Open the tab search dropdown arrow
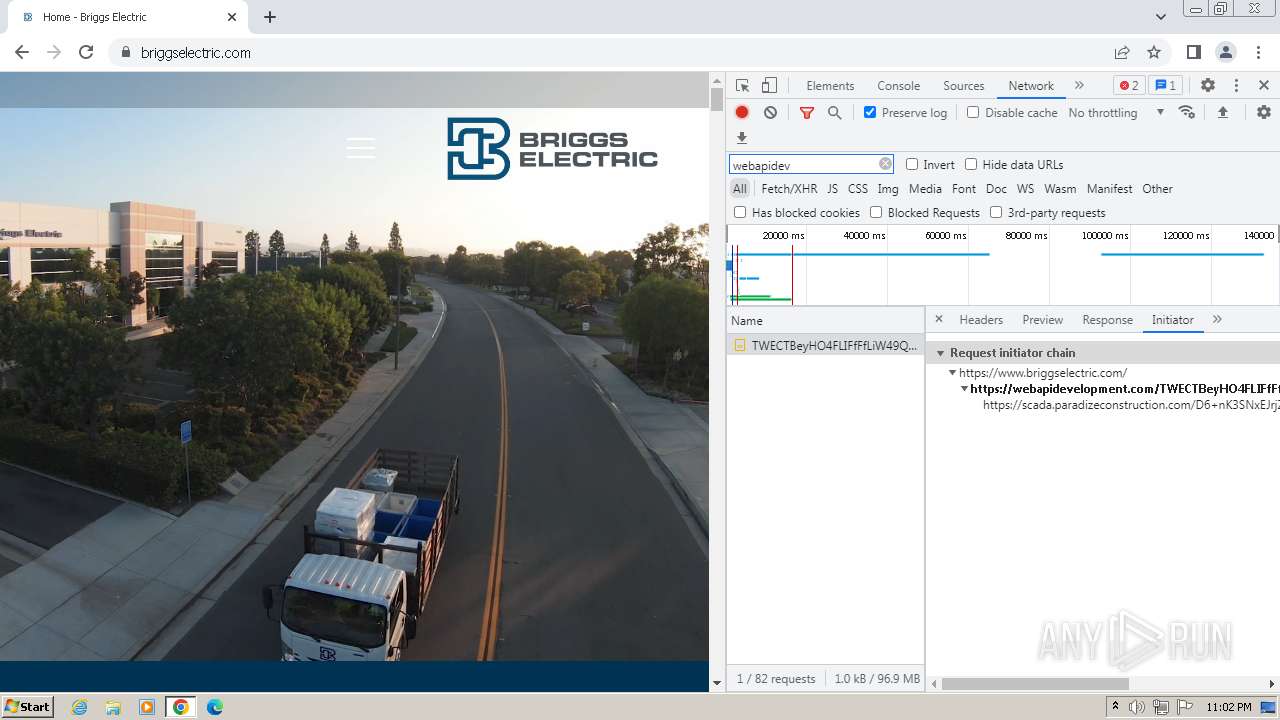This screenshot has width=1280, height=720. point(1160,17)
